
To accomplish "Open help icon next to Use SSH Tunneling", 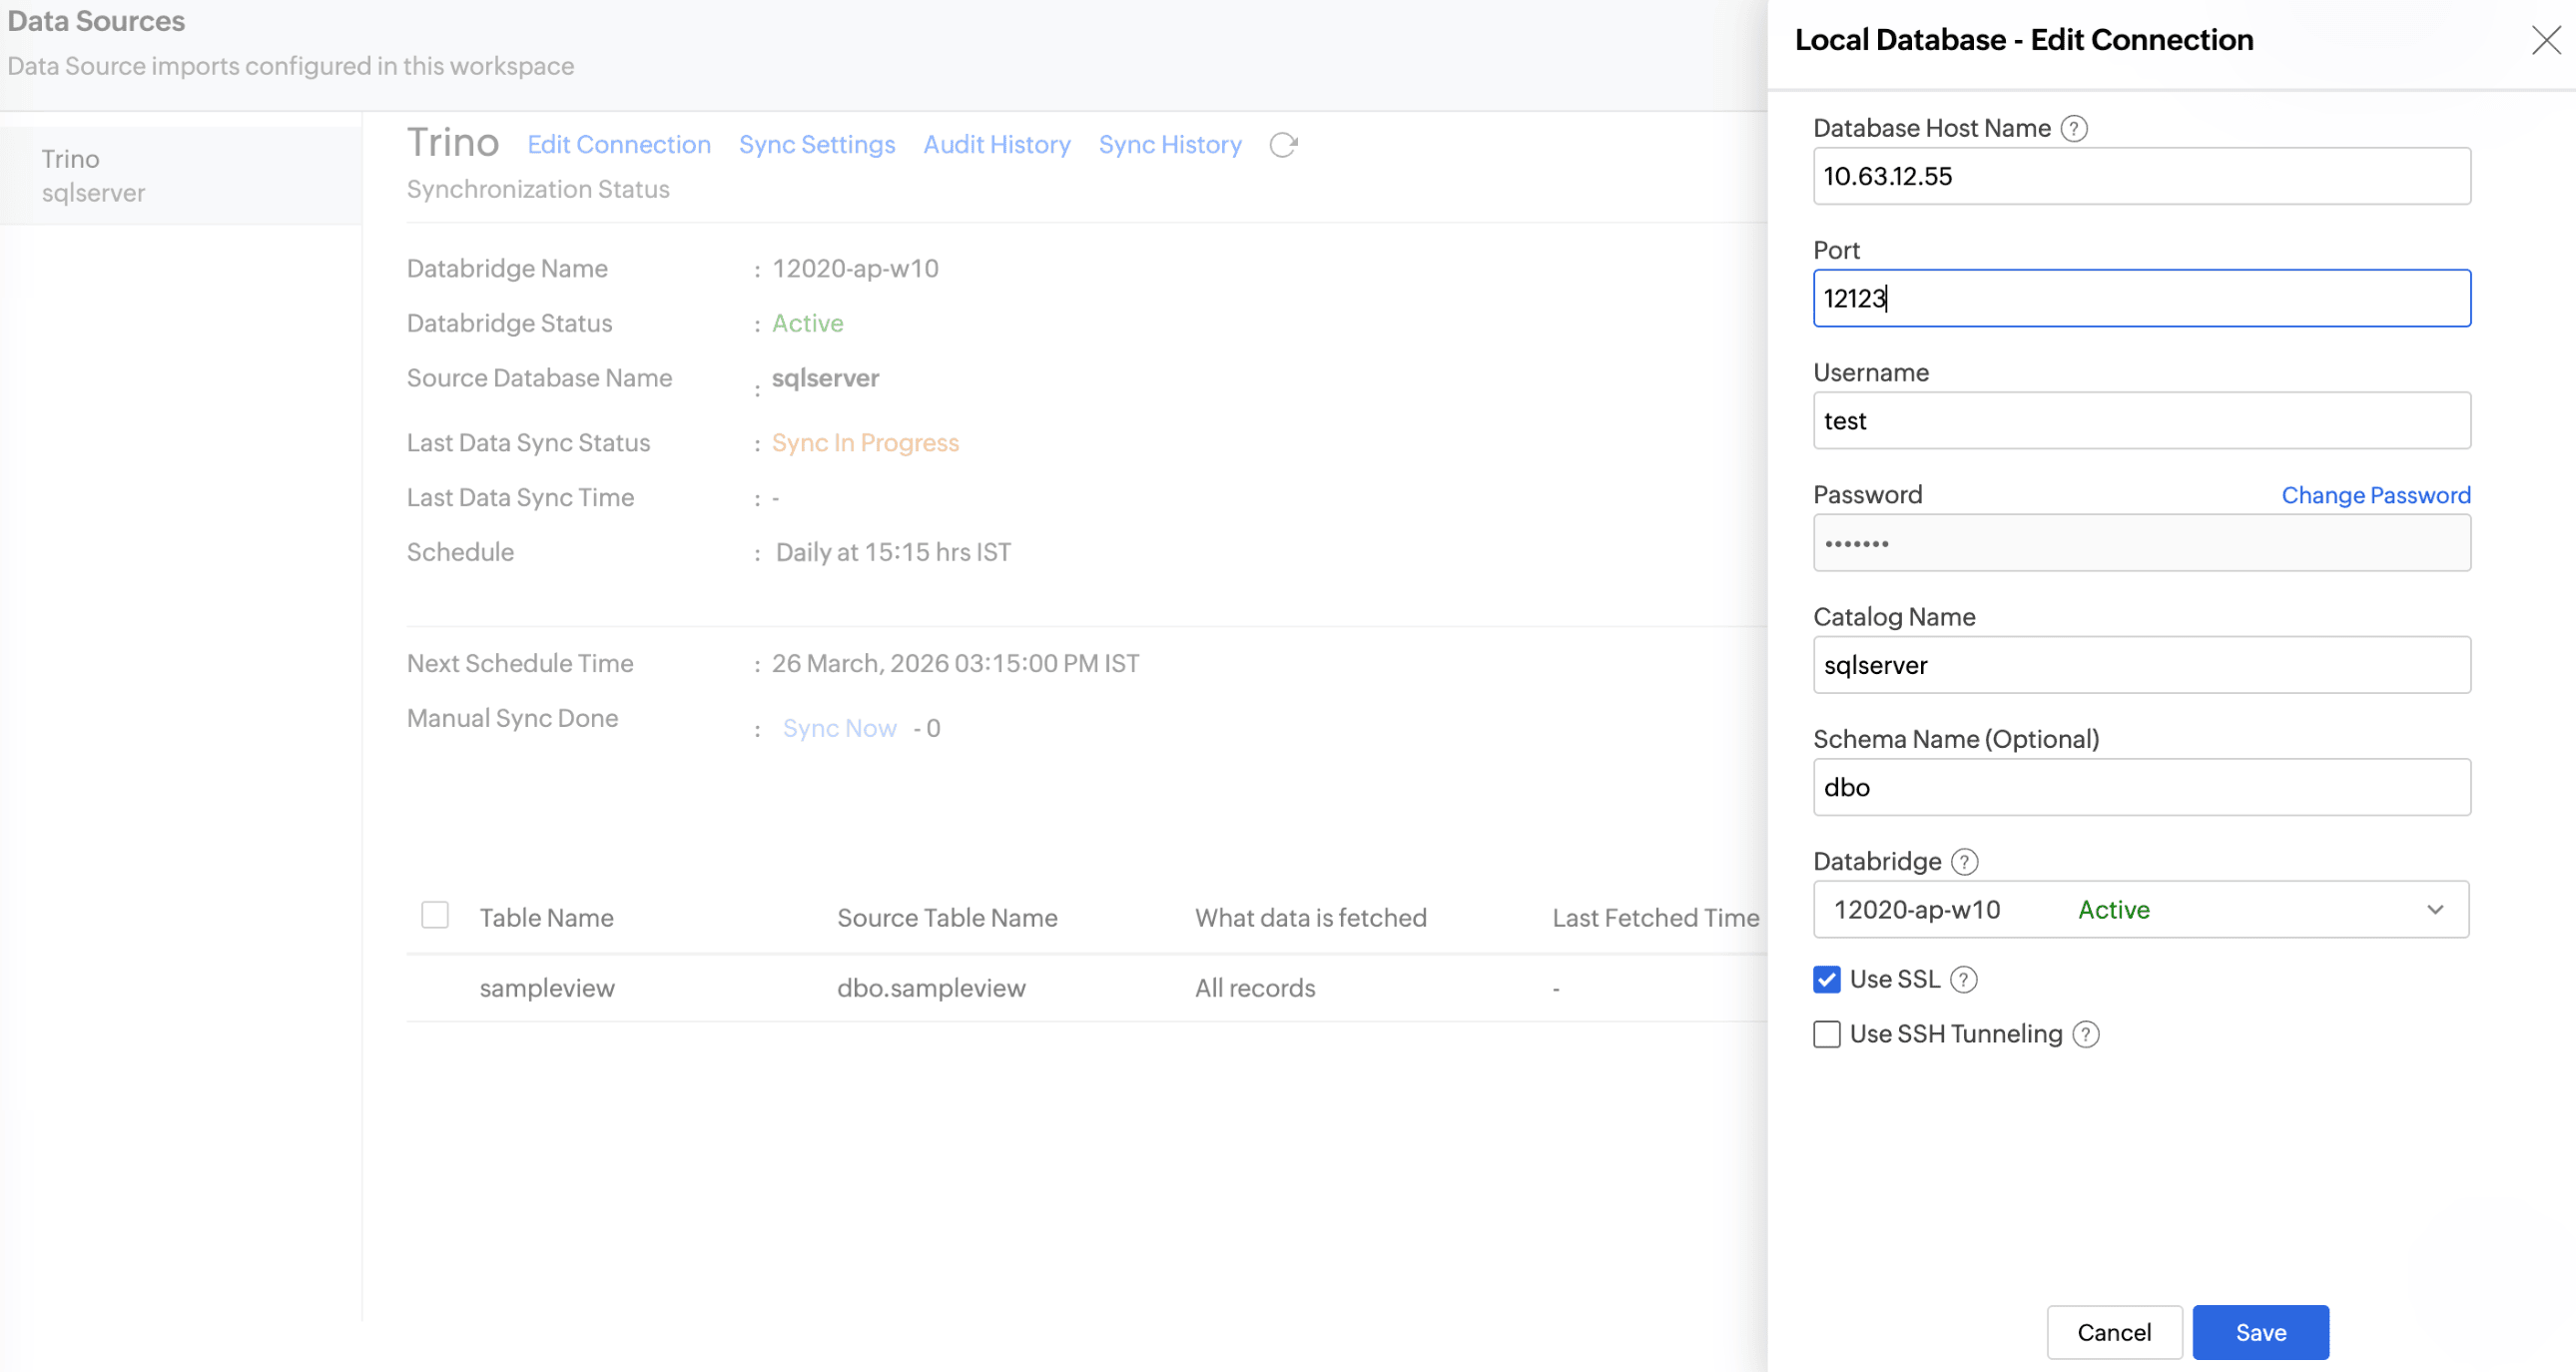I will 2085,1034.
